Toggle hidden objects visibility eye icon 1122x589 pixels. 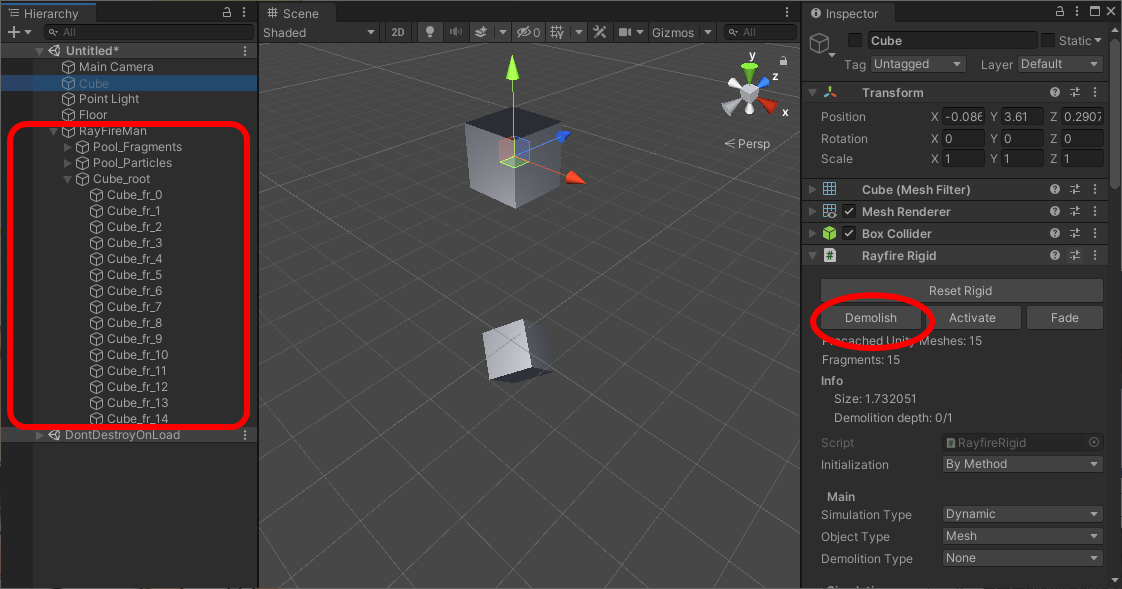pos(529,32)
